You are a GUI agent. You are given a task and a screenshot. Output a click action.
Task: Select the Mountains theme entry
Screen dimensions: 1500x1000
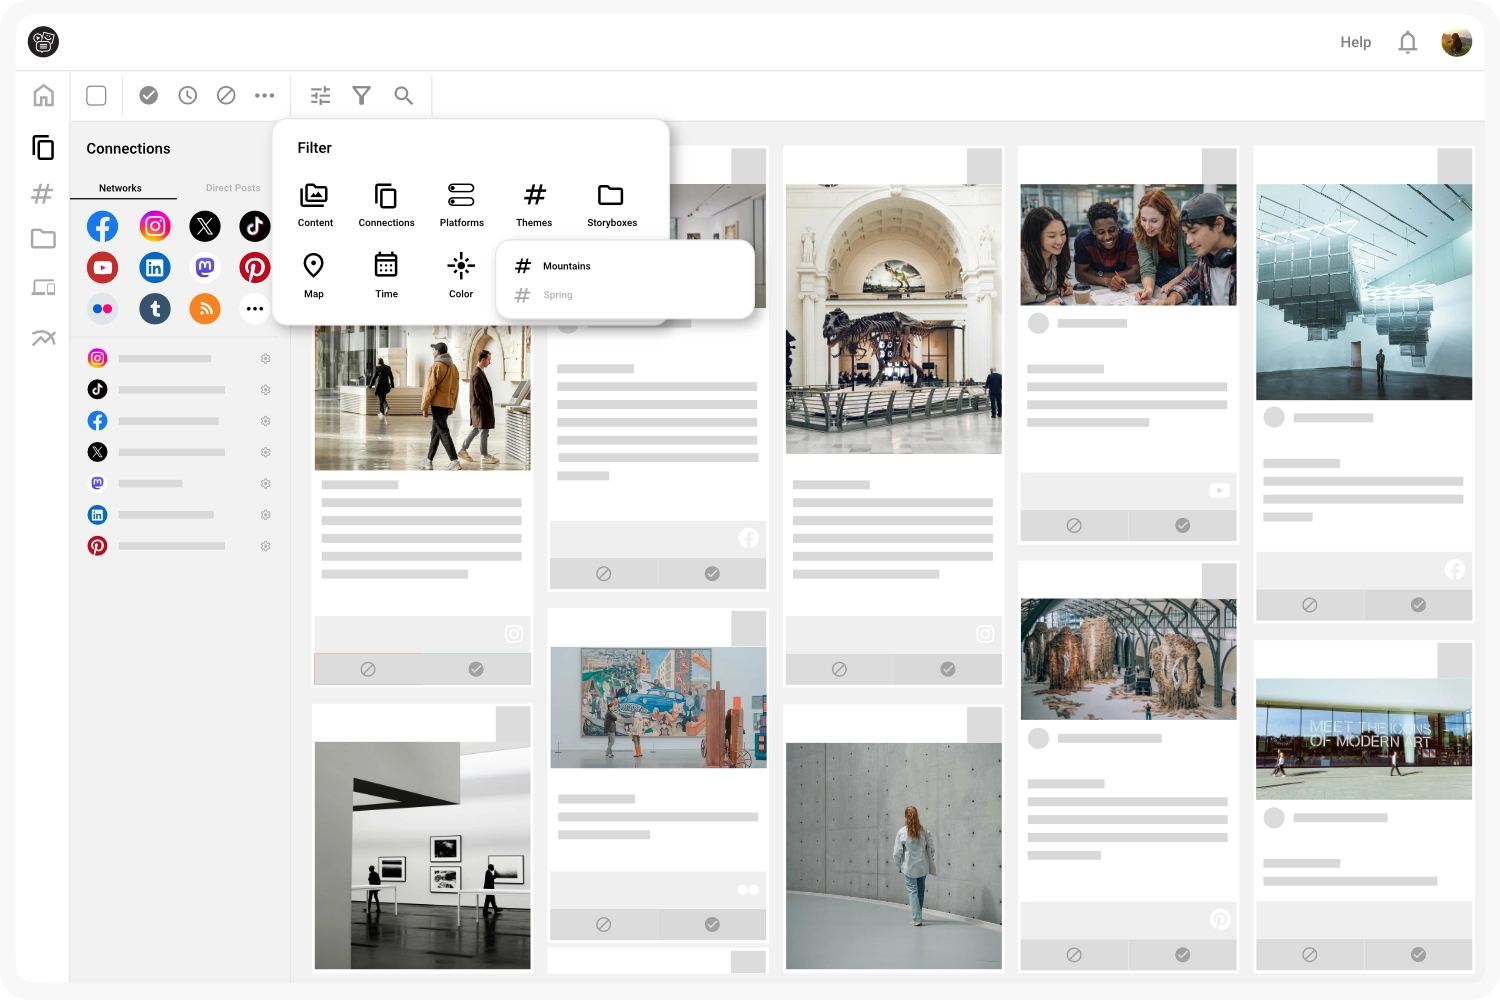pos(566,266)
